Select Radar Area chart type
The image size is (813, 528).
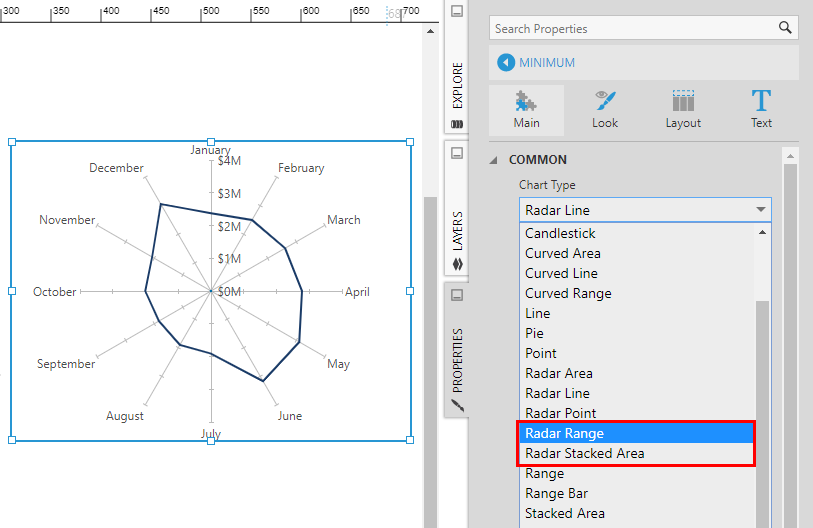[637, 373]
